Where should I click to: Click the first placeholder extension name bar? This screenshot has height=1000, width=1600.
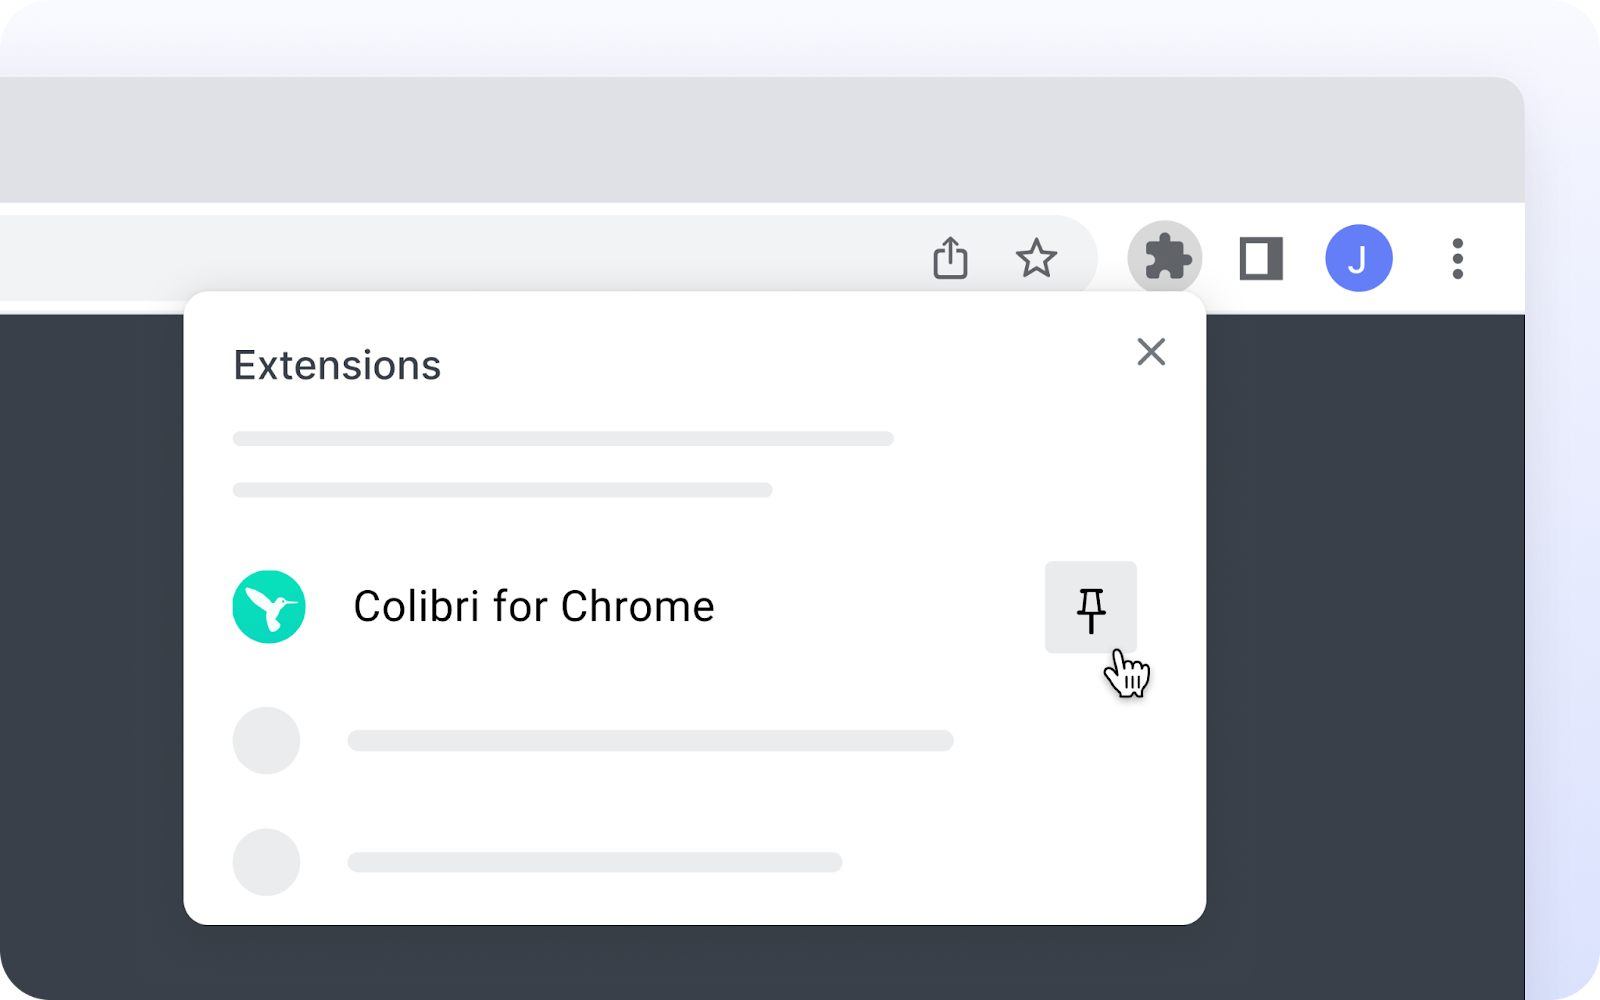point(651,741)
